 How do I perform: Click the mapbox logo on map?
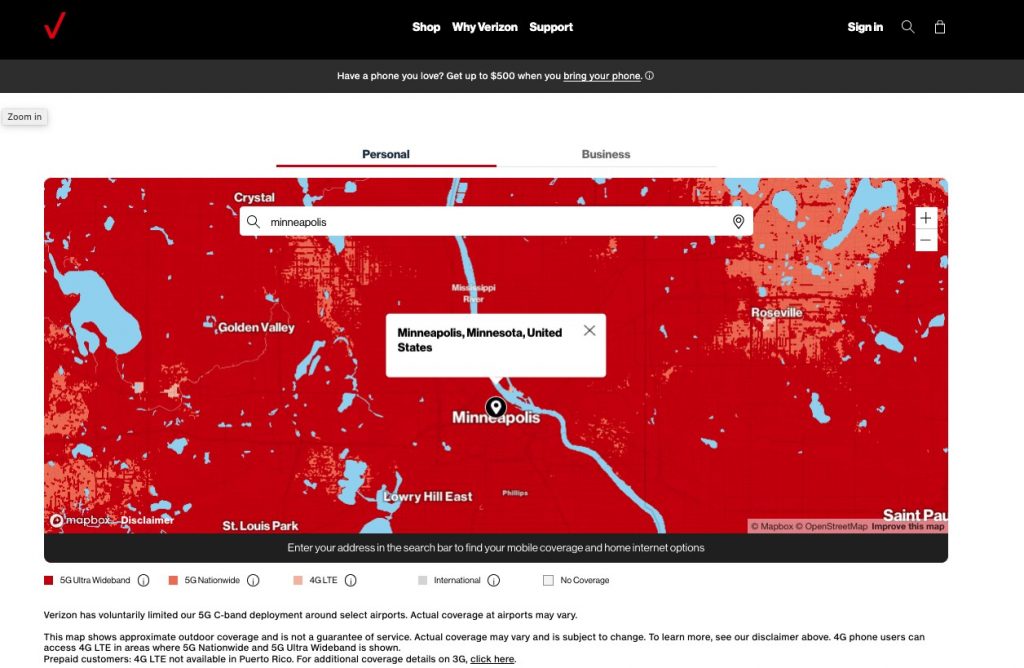click(81, 520)
